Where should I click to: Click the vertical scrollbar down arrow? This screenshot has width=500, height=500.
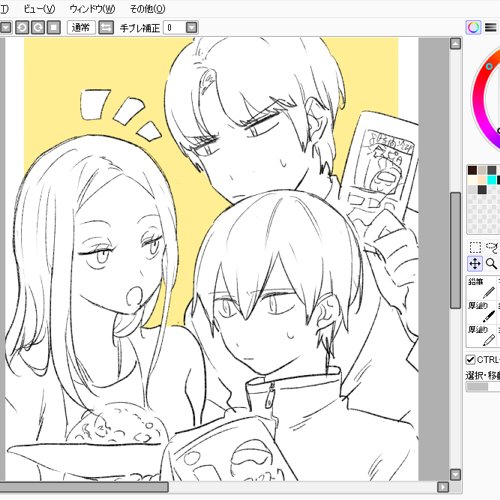click(455, 474)
